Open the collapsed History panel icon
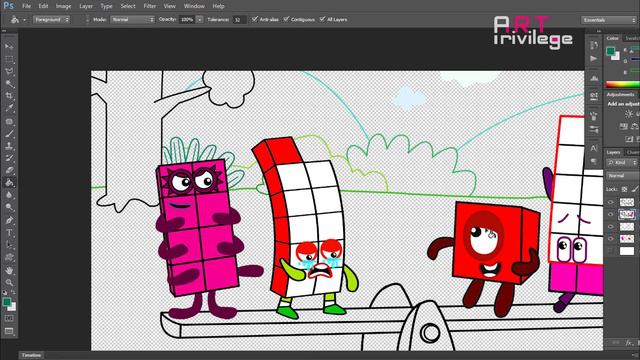640x360 pixels. pyautogui.click(x=594, y=45)
